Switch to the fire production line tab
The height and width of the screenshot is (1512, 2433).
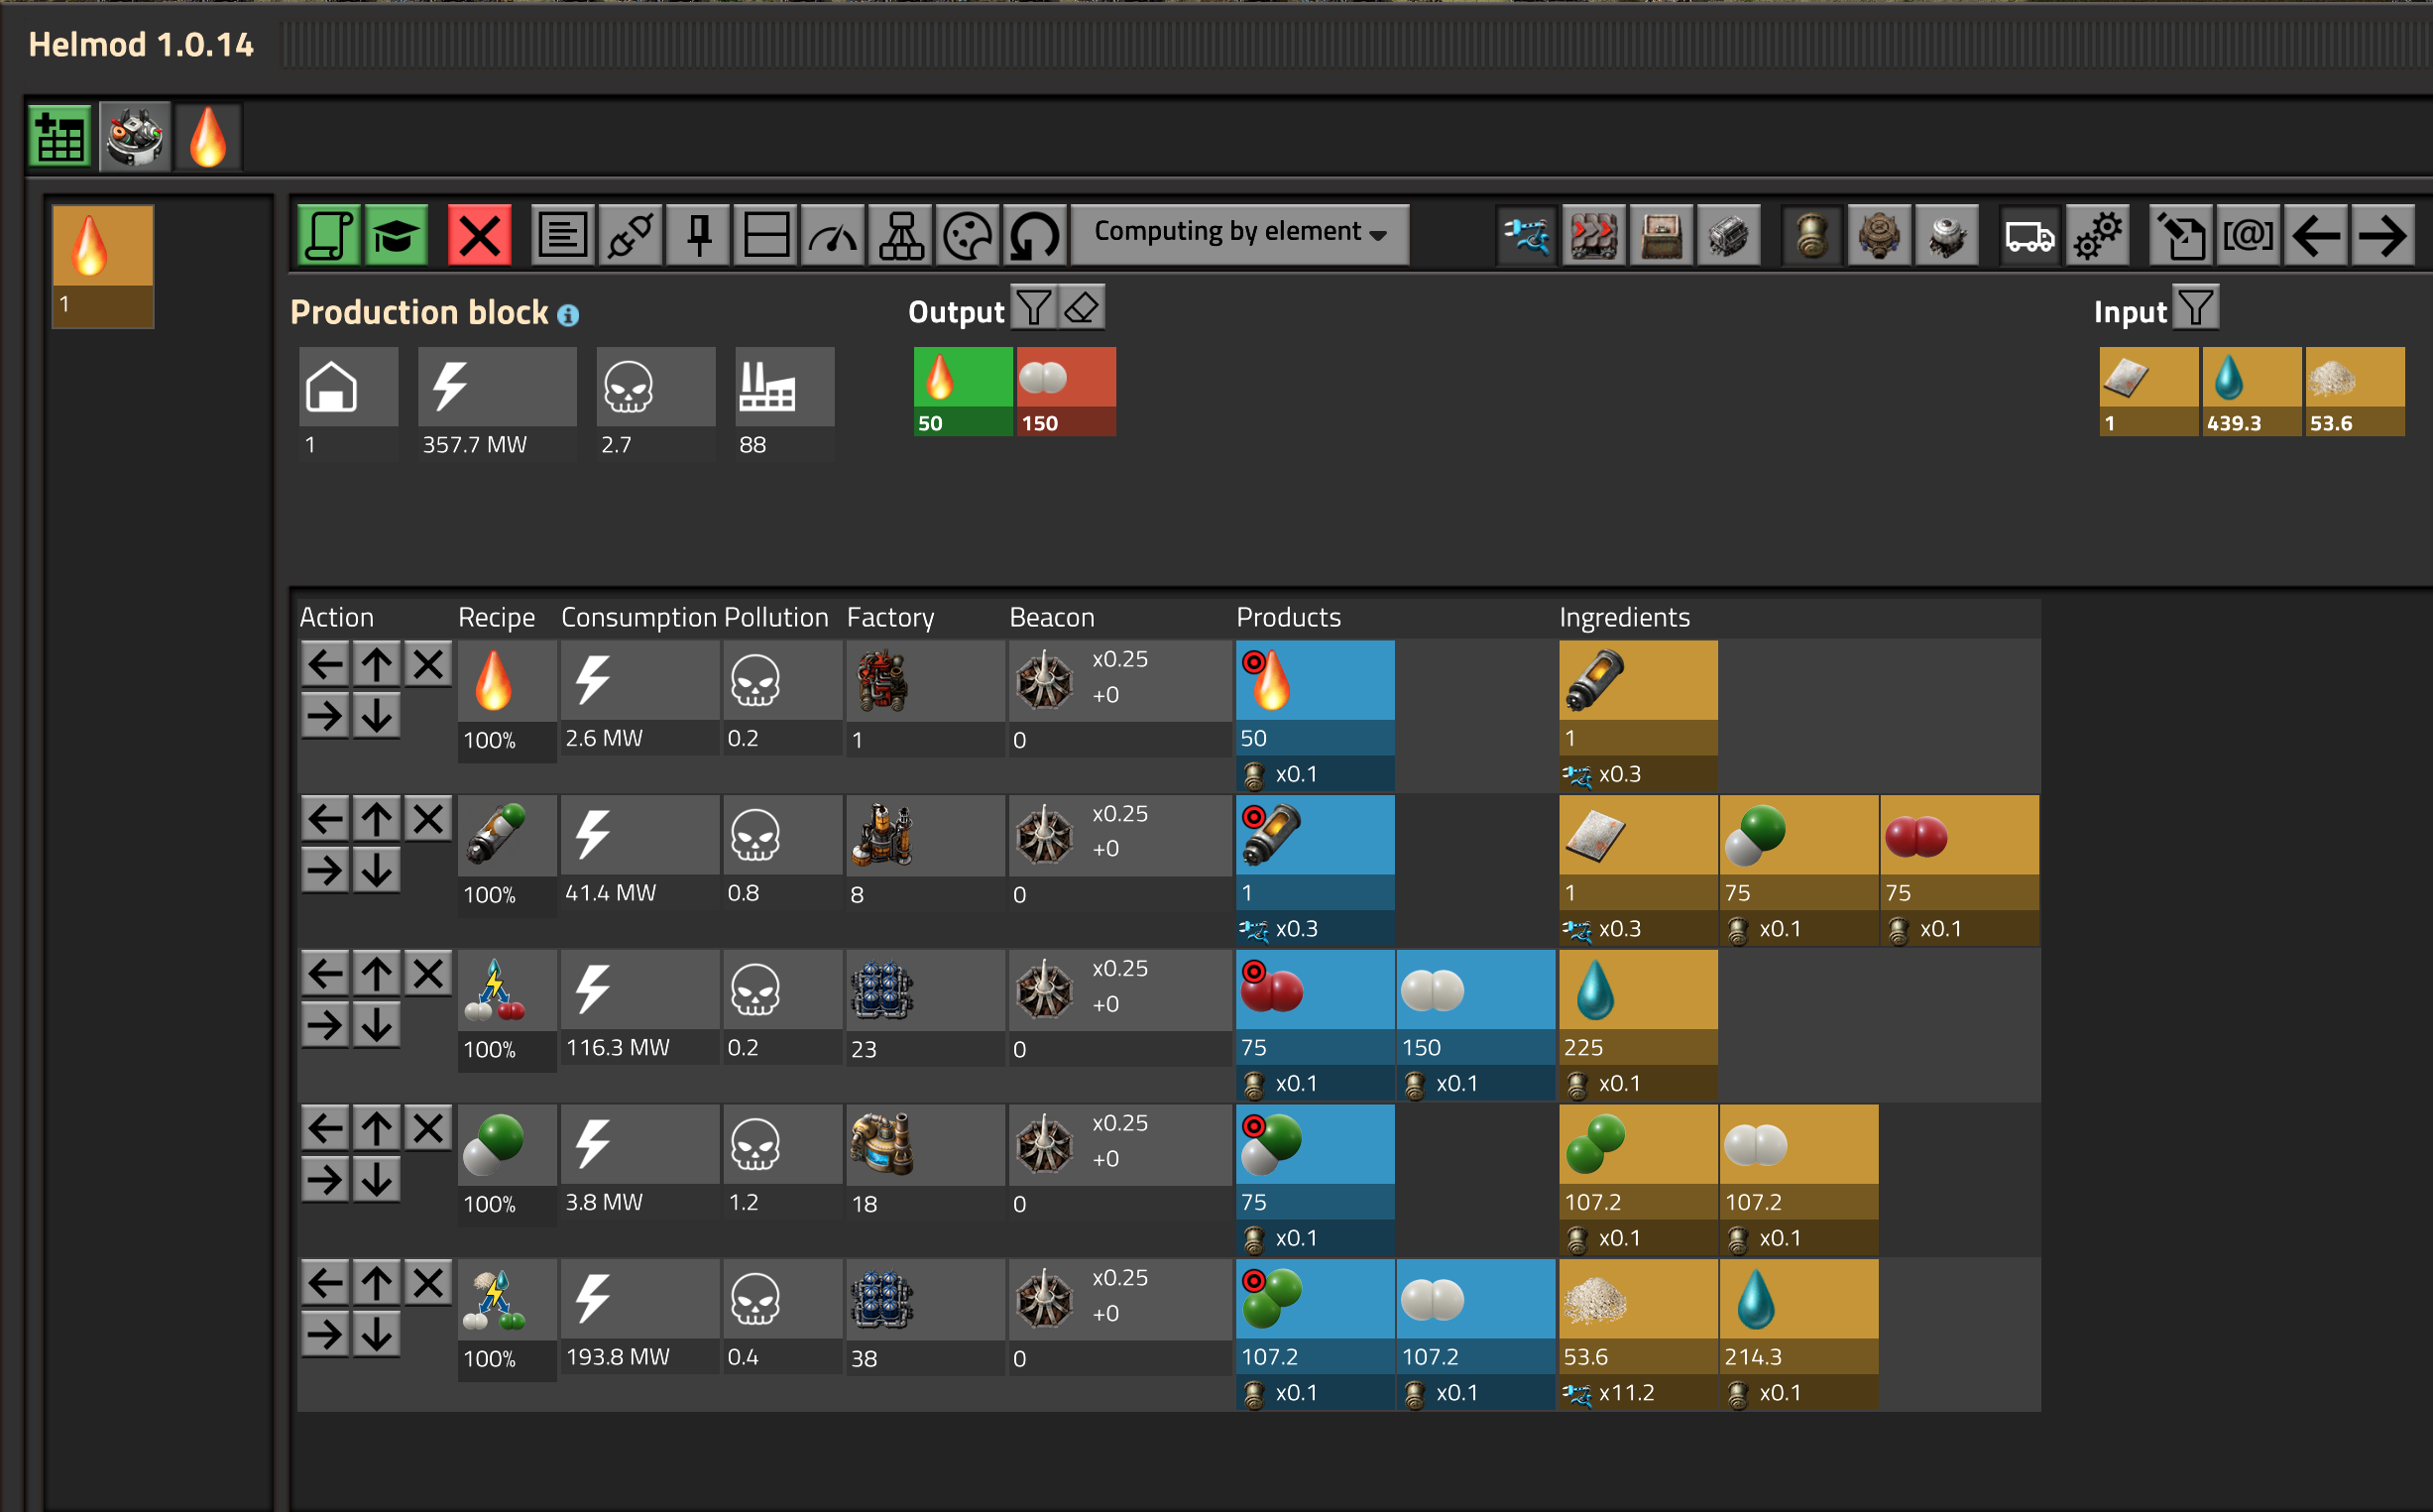click(208, 137)
